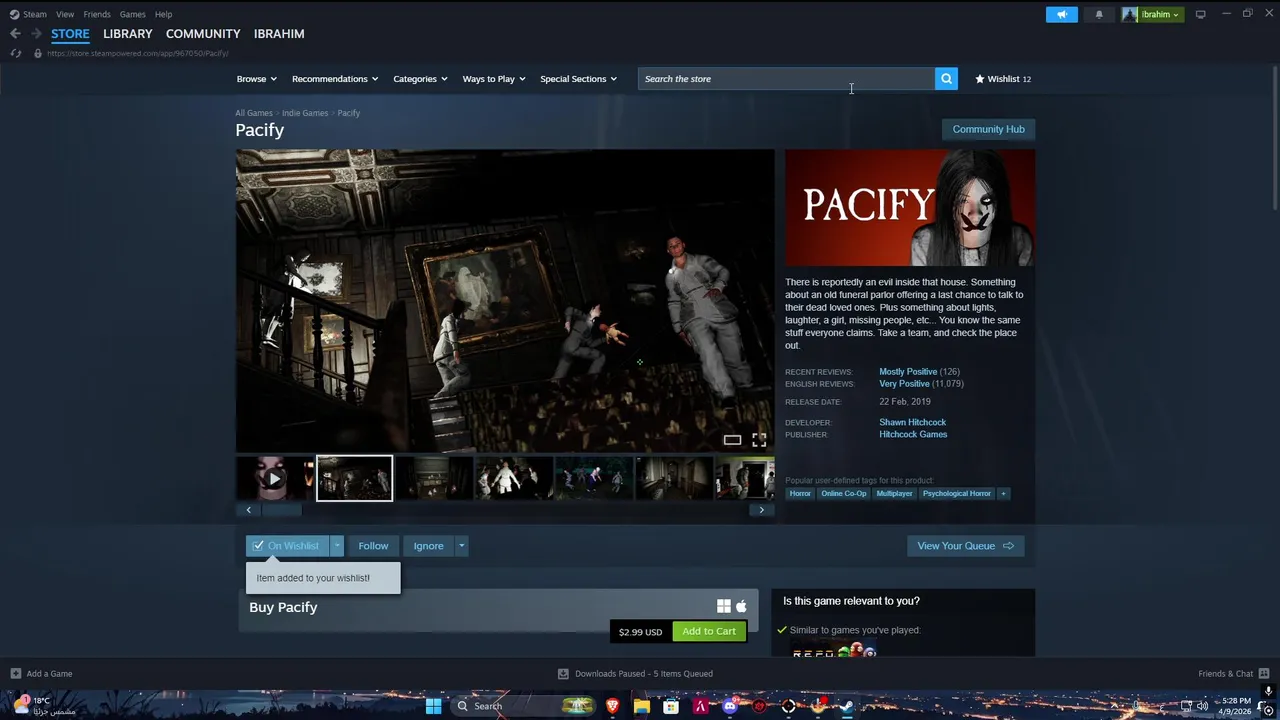Open the On Wishlist dropdown arrow
Image resolution: width=1280 pixels, height=720 pixels.
click(337, 546)
